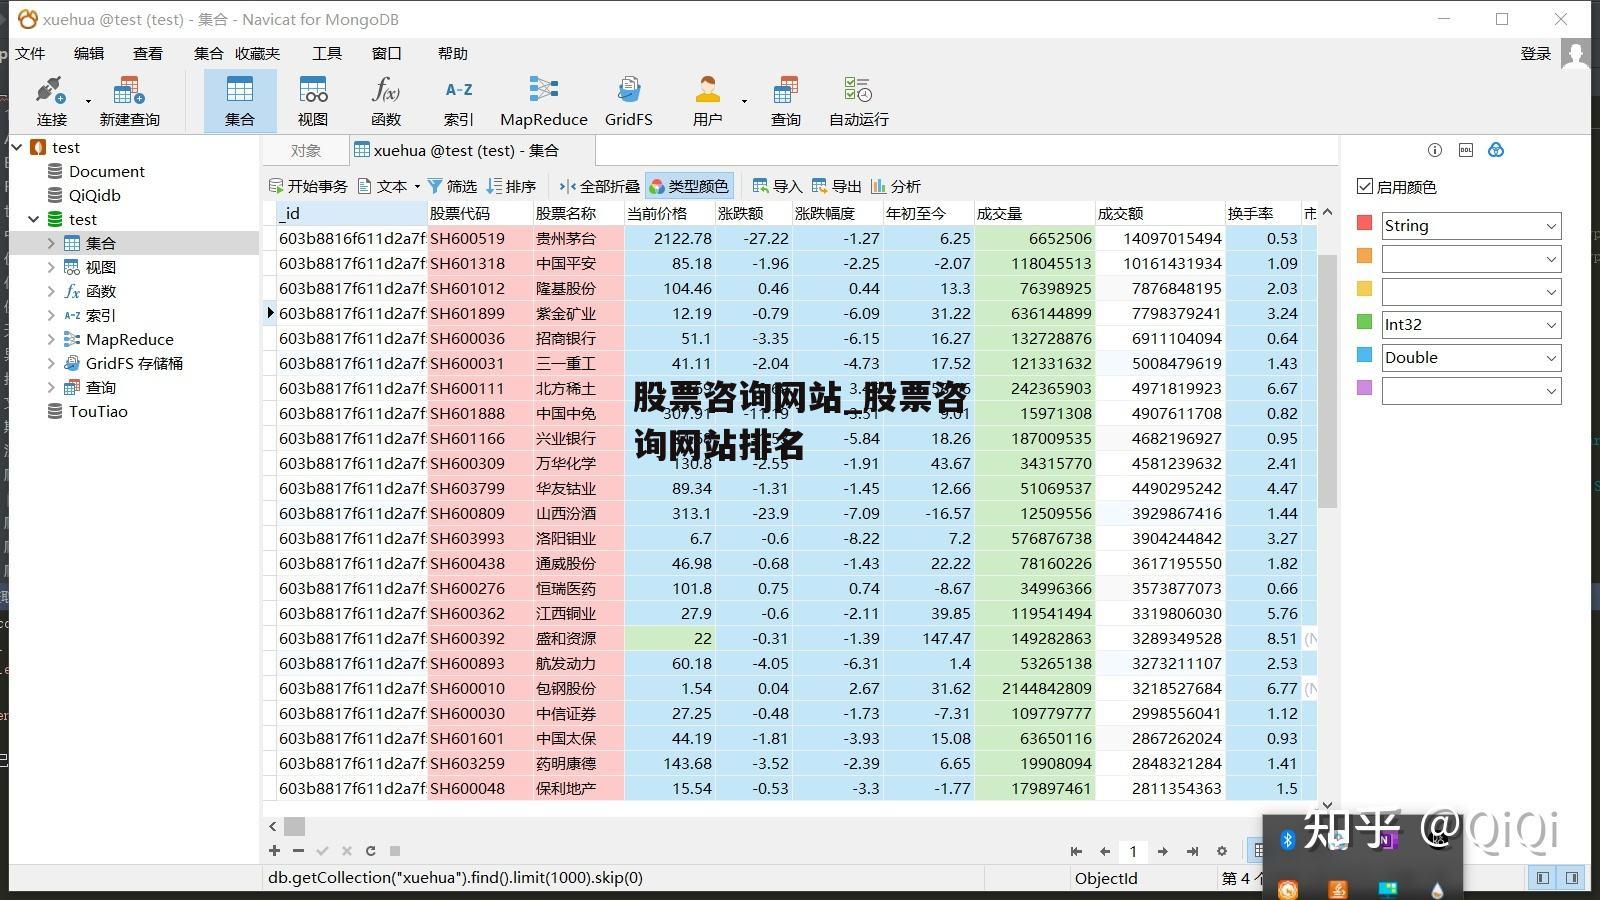The image size is (1600, 900).
Task: Open the 工具 (Tools) menu
Action: 327,53
